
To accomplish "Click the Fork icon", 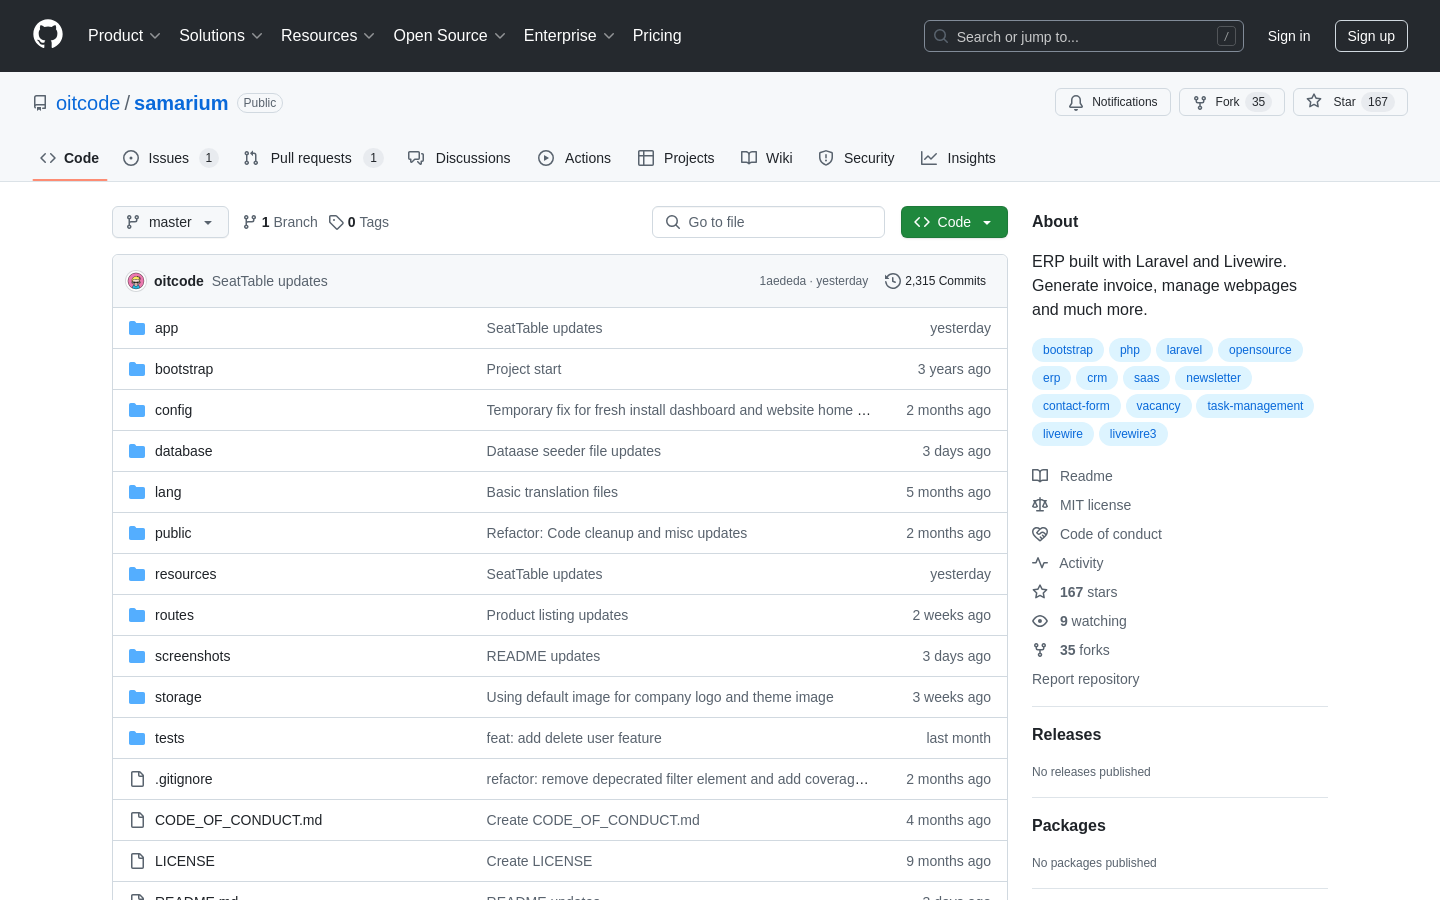I will pos(1200,102).
